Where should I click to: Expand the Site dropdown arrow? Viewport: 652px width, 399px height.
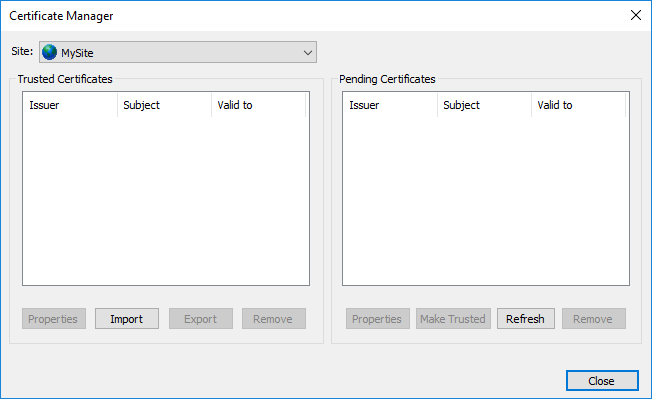pos(308,53)
